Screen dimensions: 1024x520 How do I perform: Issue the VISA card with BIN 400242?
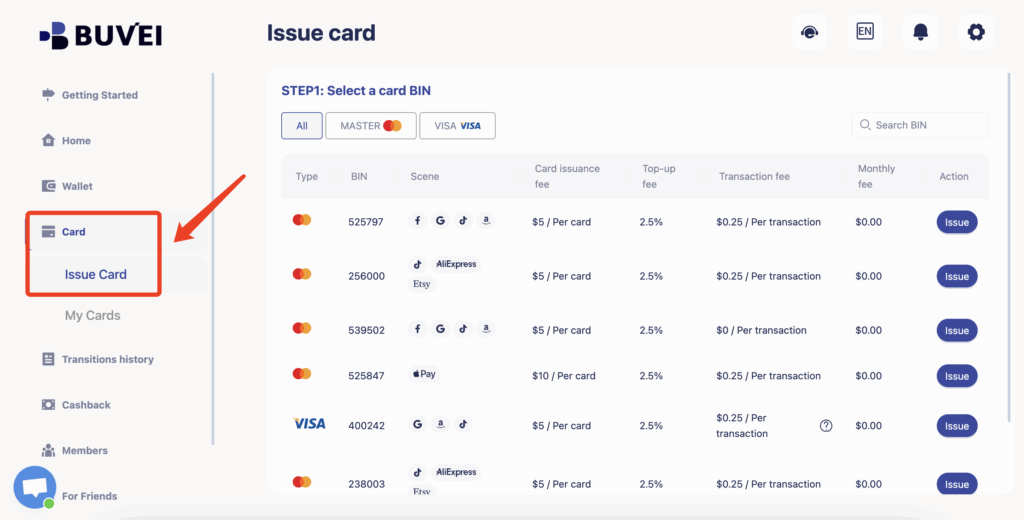(x=956, y=426)
